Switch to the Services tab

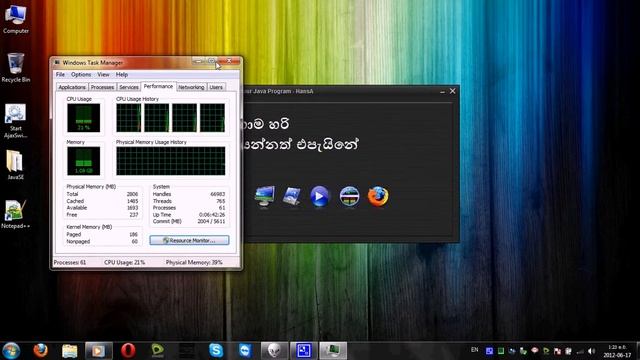click(129, 87)
